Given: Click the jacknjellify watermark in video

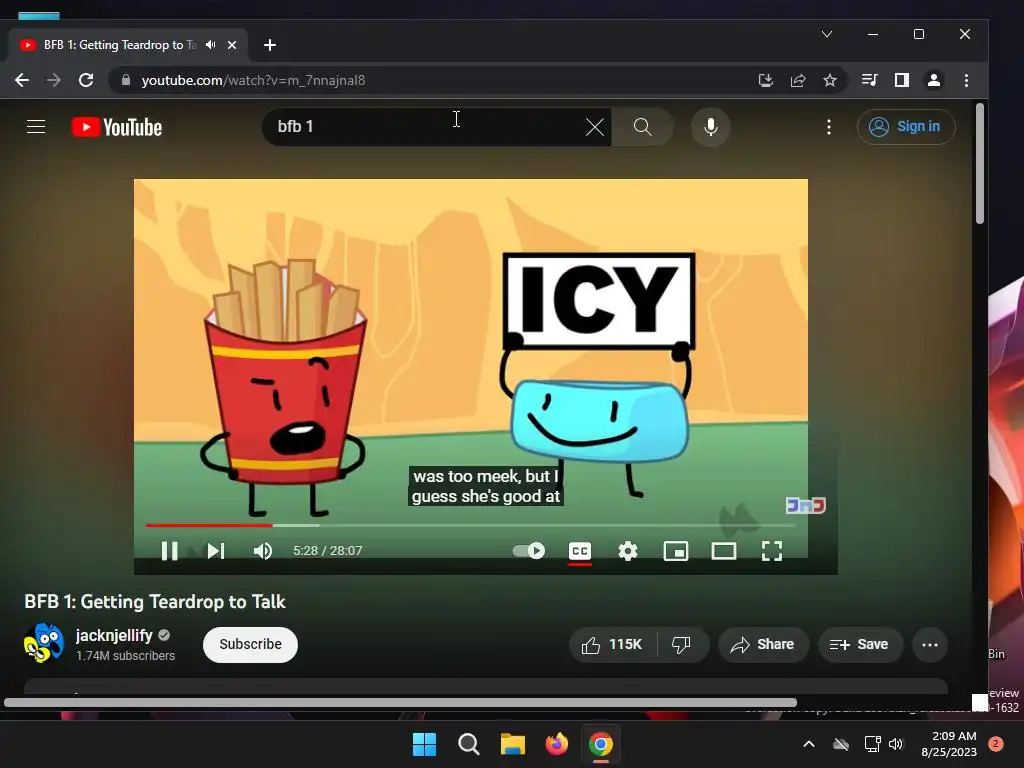Looking at the screenshot, I should pos(806,505).
